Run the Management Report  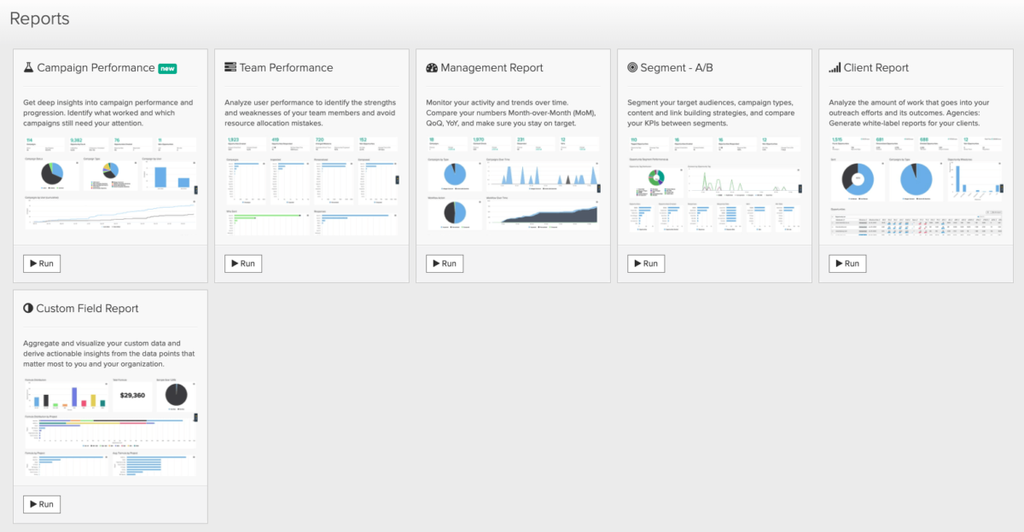tap(445, 264)
